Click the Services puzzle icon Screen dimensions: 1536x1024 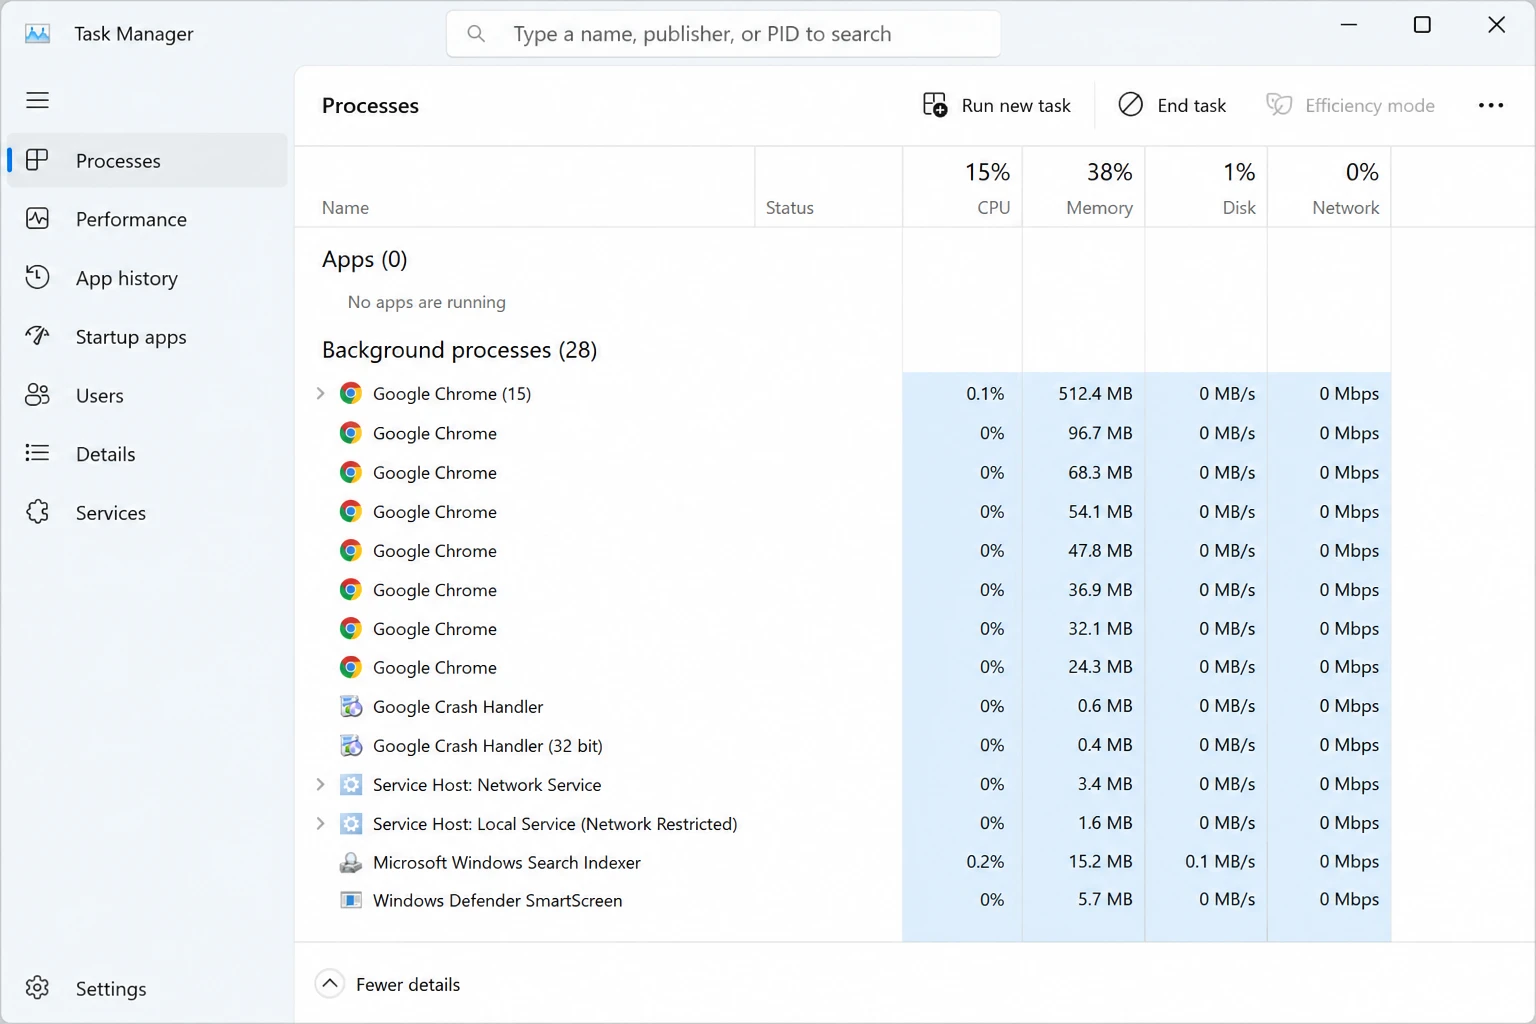point(37,512)
